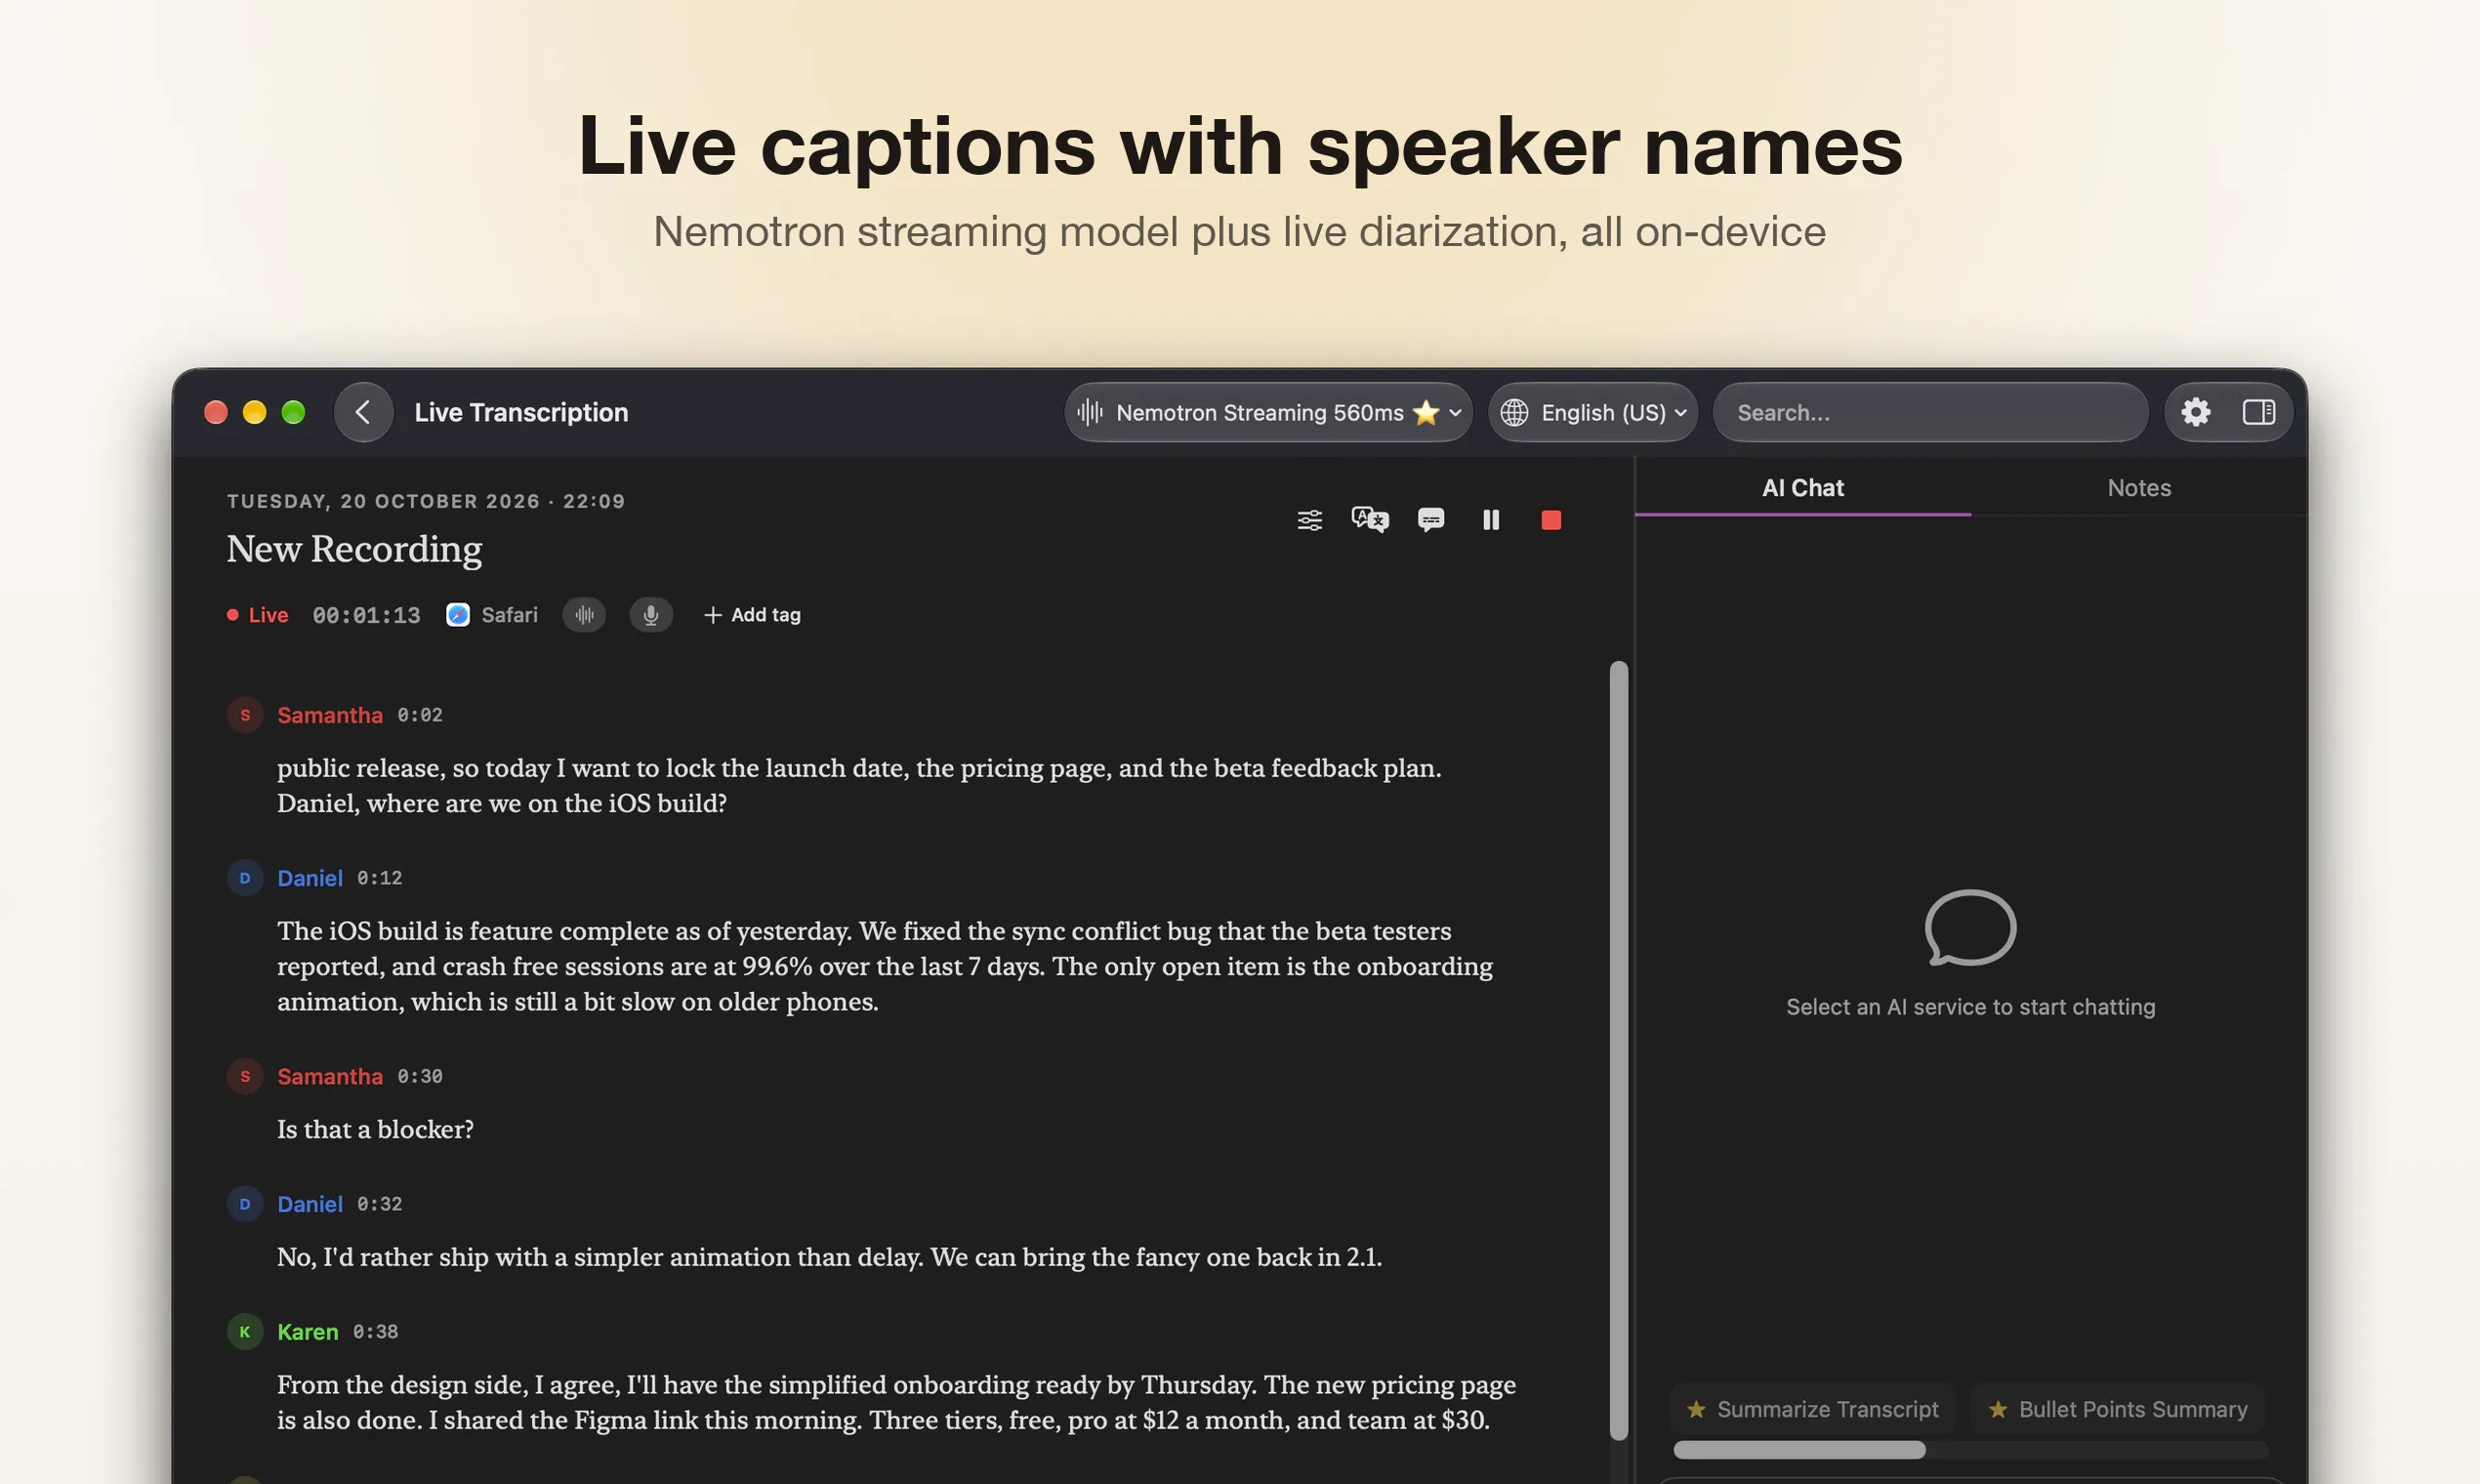2480x1484 pixels.
Task: Click the translate icon
Action: pyautogui.click(x=1369, y=519)
